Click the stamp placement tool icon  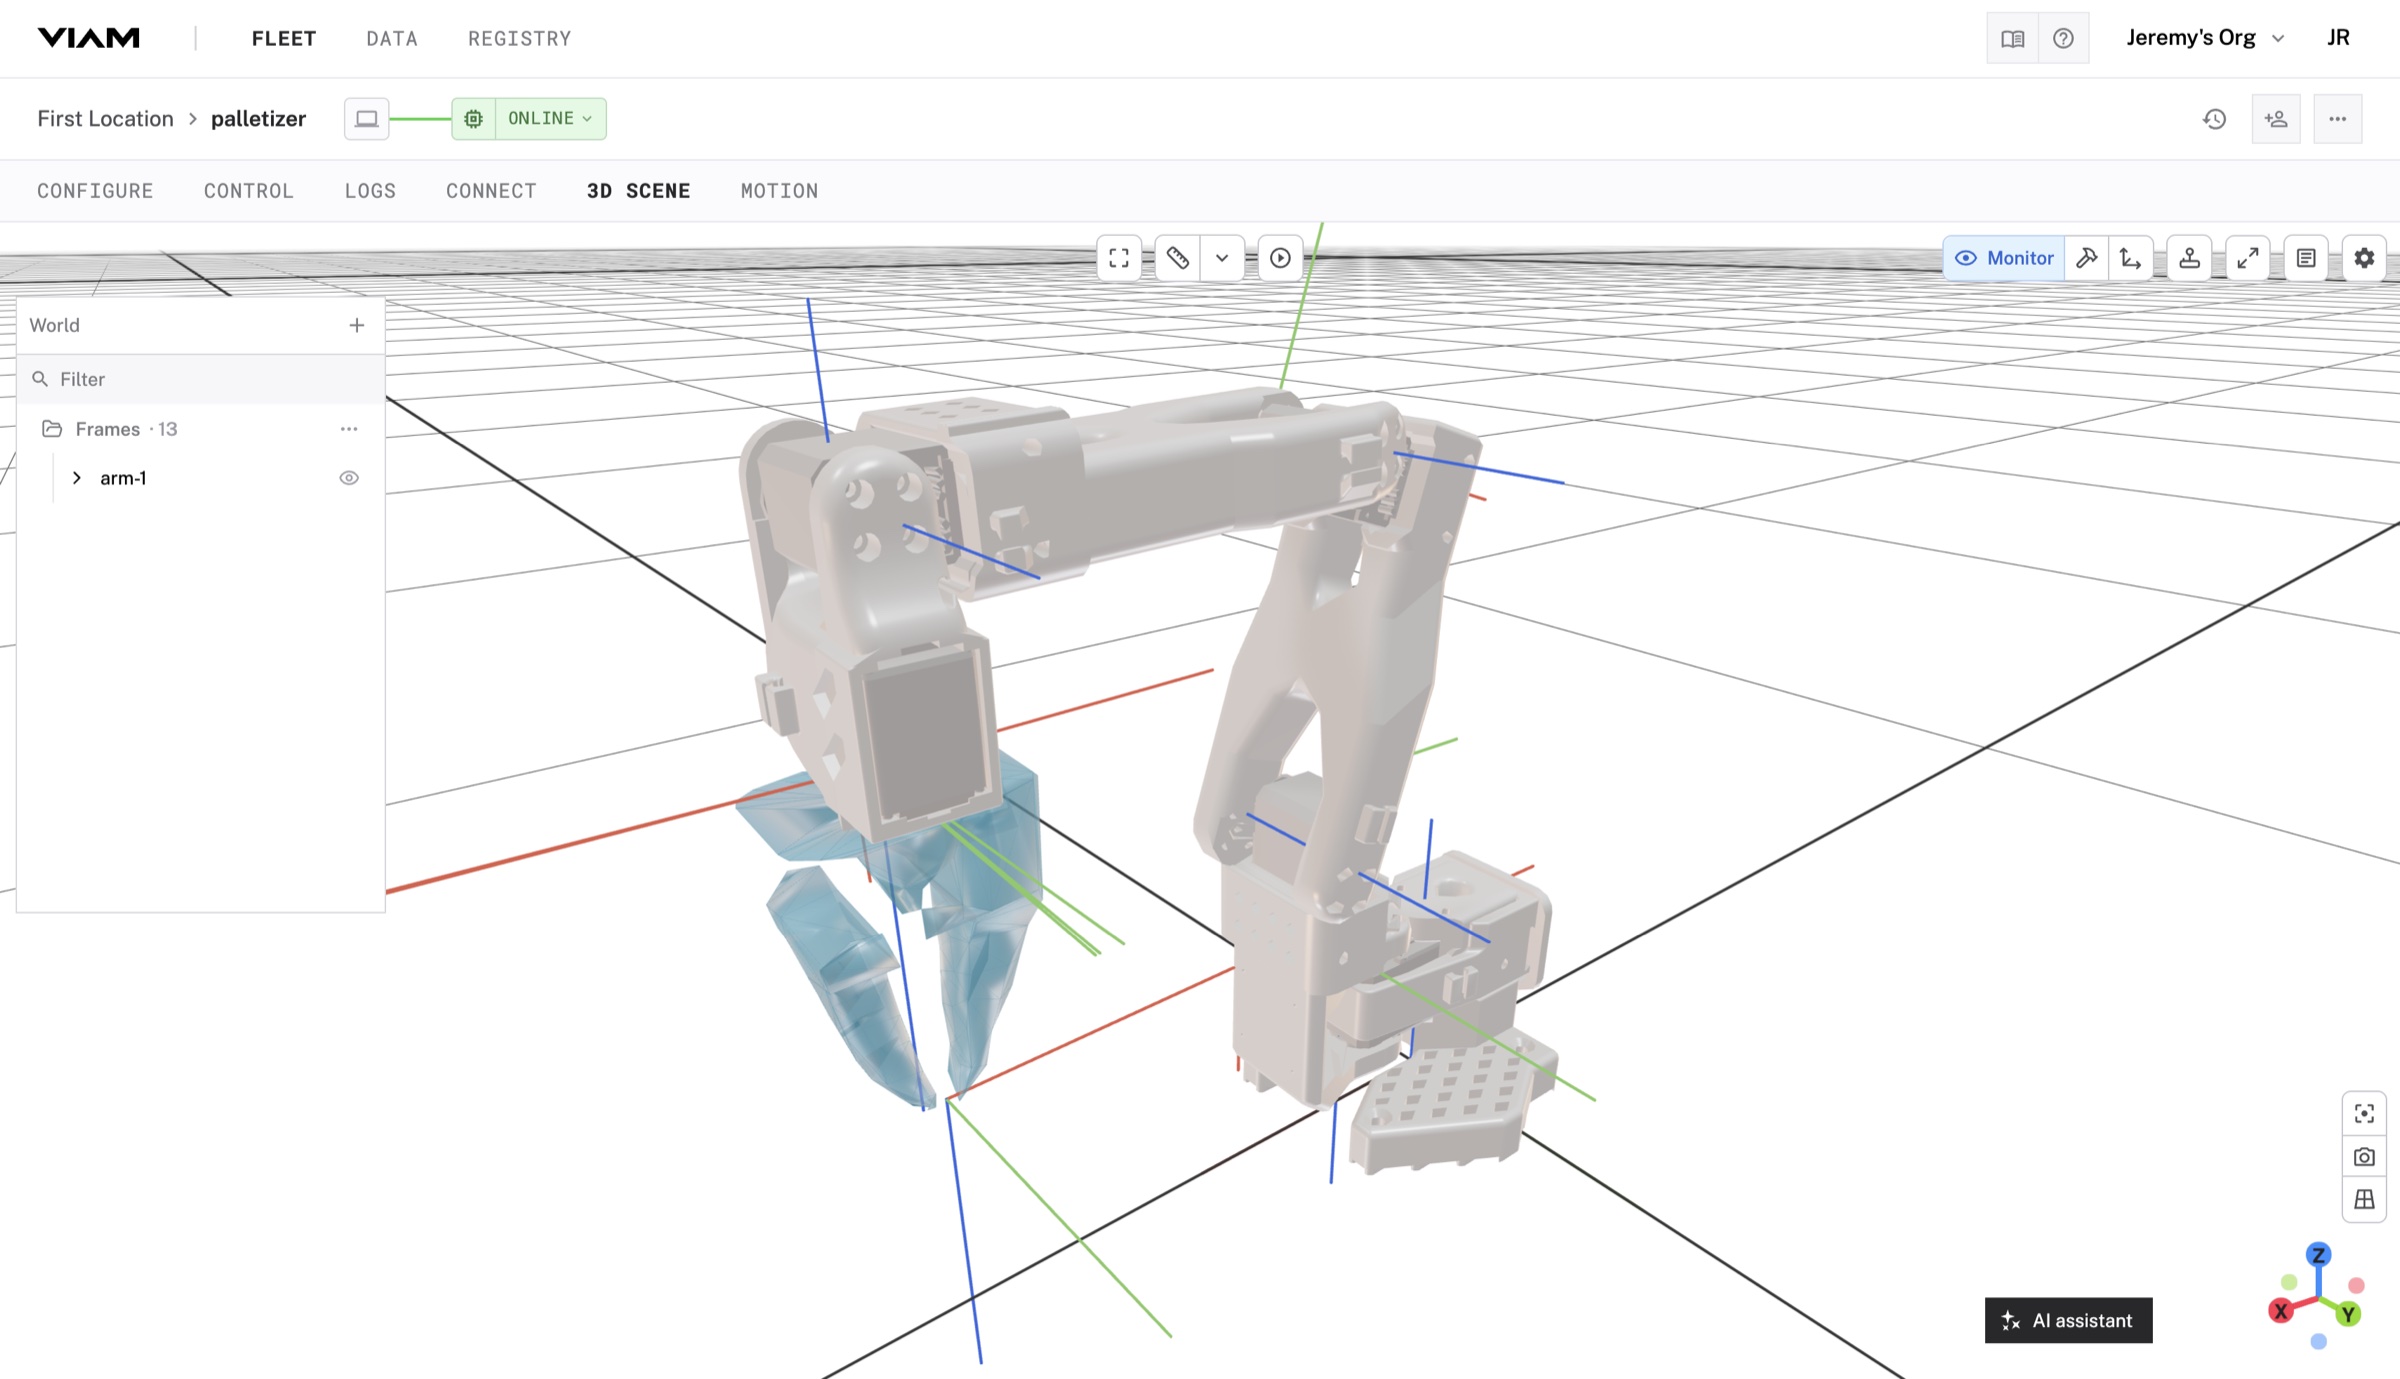pyautogui.click(x=2189, y=258)
